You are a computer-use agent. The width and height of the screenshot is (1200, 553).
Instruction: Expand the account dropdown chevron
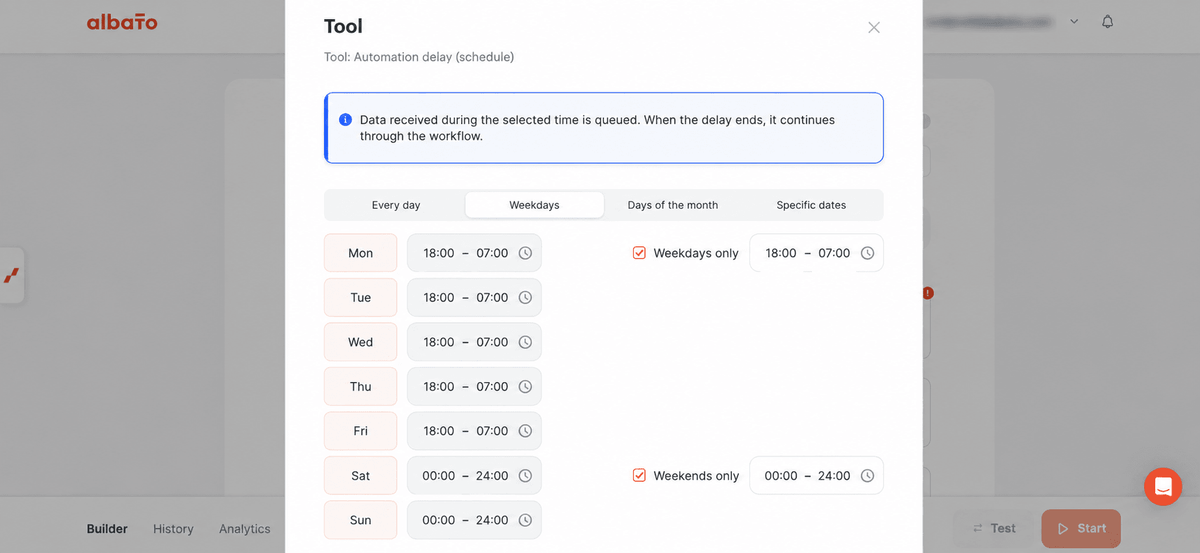click(x=1074, y=22)
